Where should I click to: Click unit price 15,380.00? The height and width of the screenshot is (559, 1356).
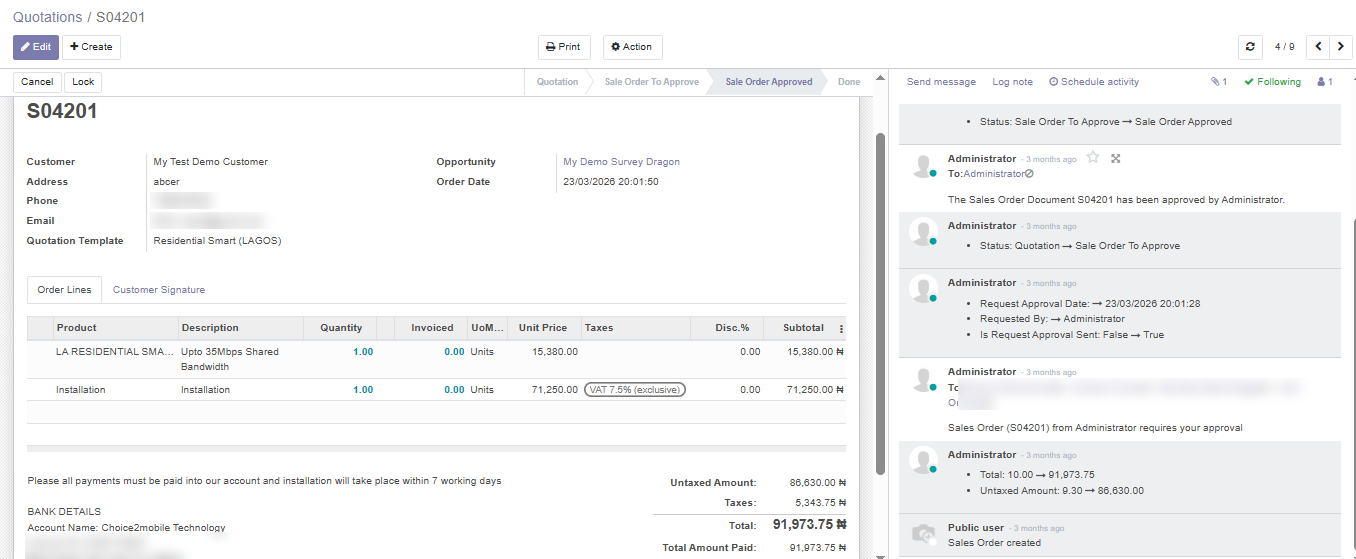tap(555, 352)
